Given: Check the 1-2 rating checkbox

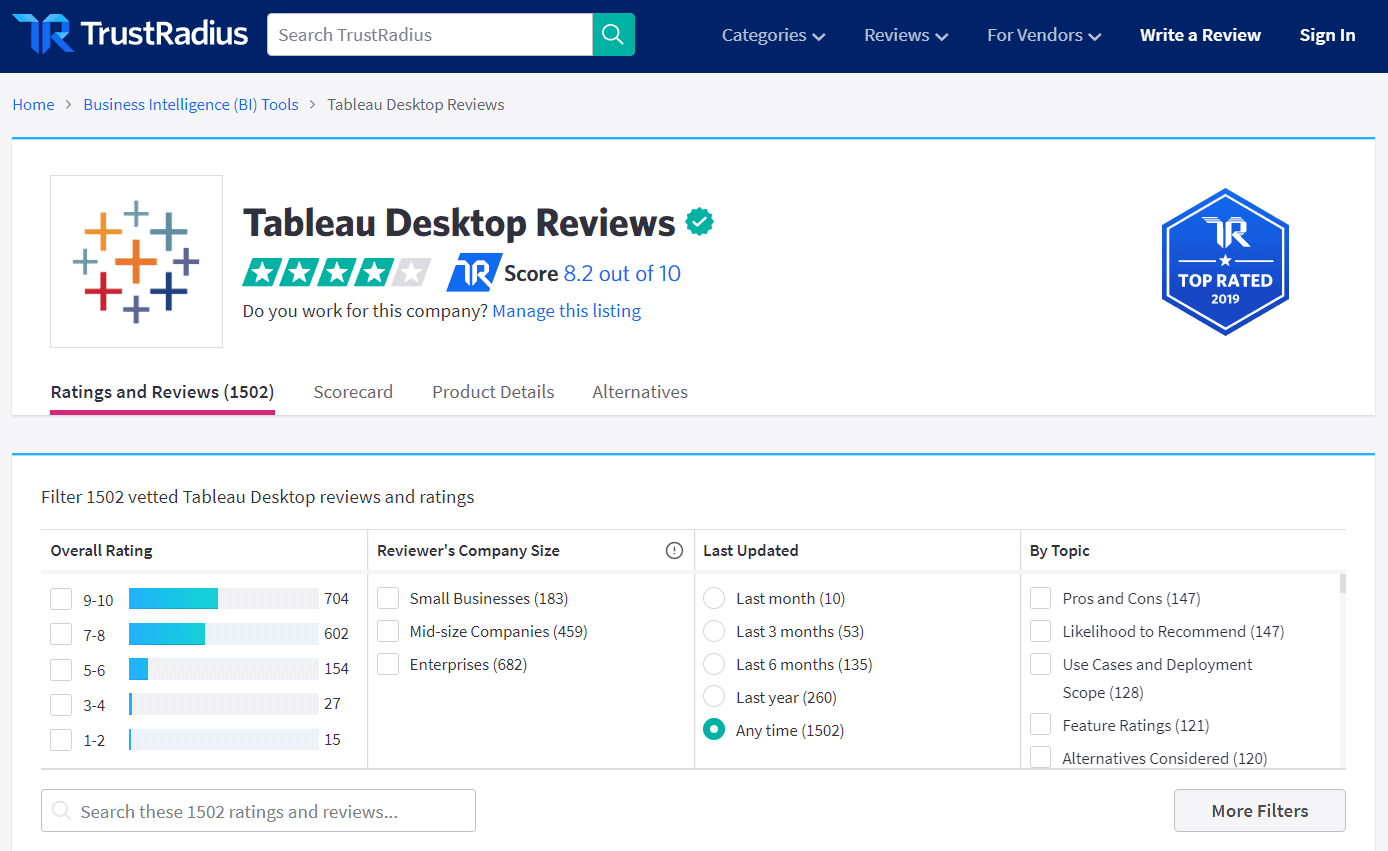Looking at the screenshot, I should click(x=61, y=740).
